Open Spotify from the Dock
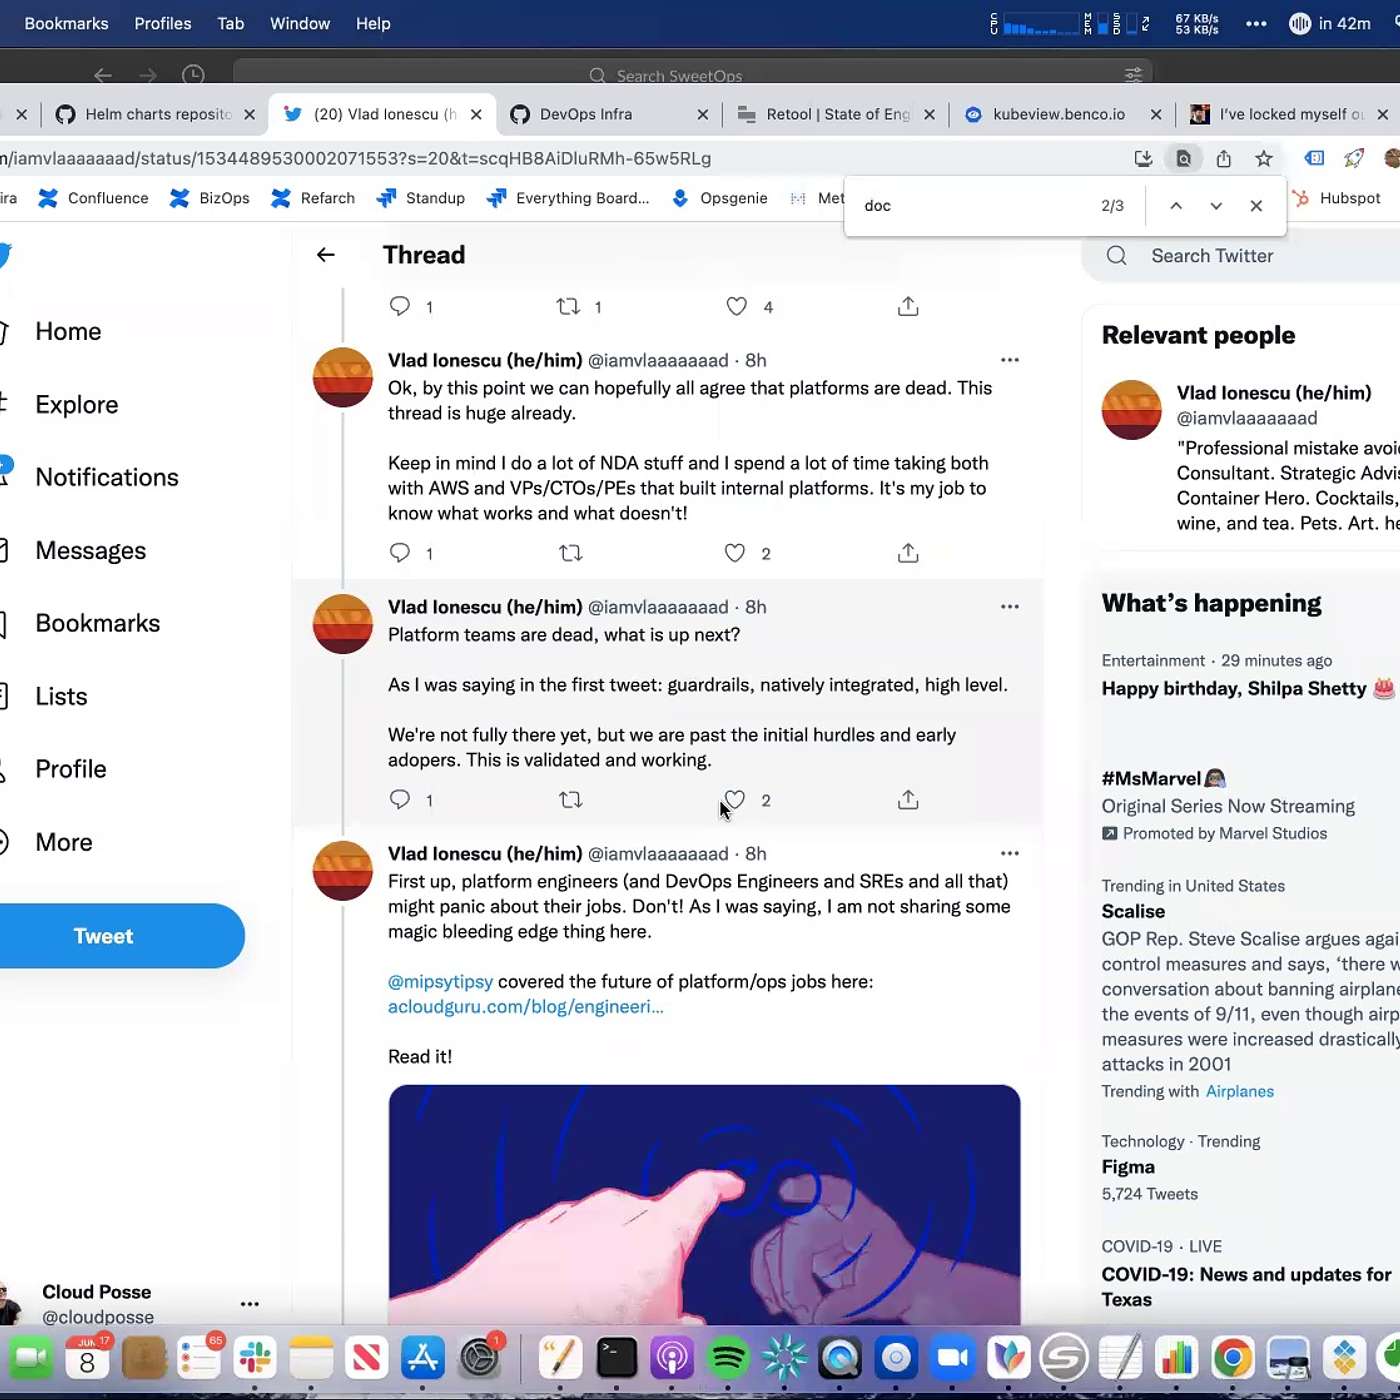1400x1400 pixels. pos(728,1358)
